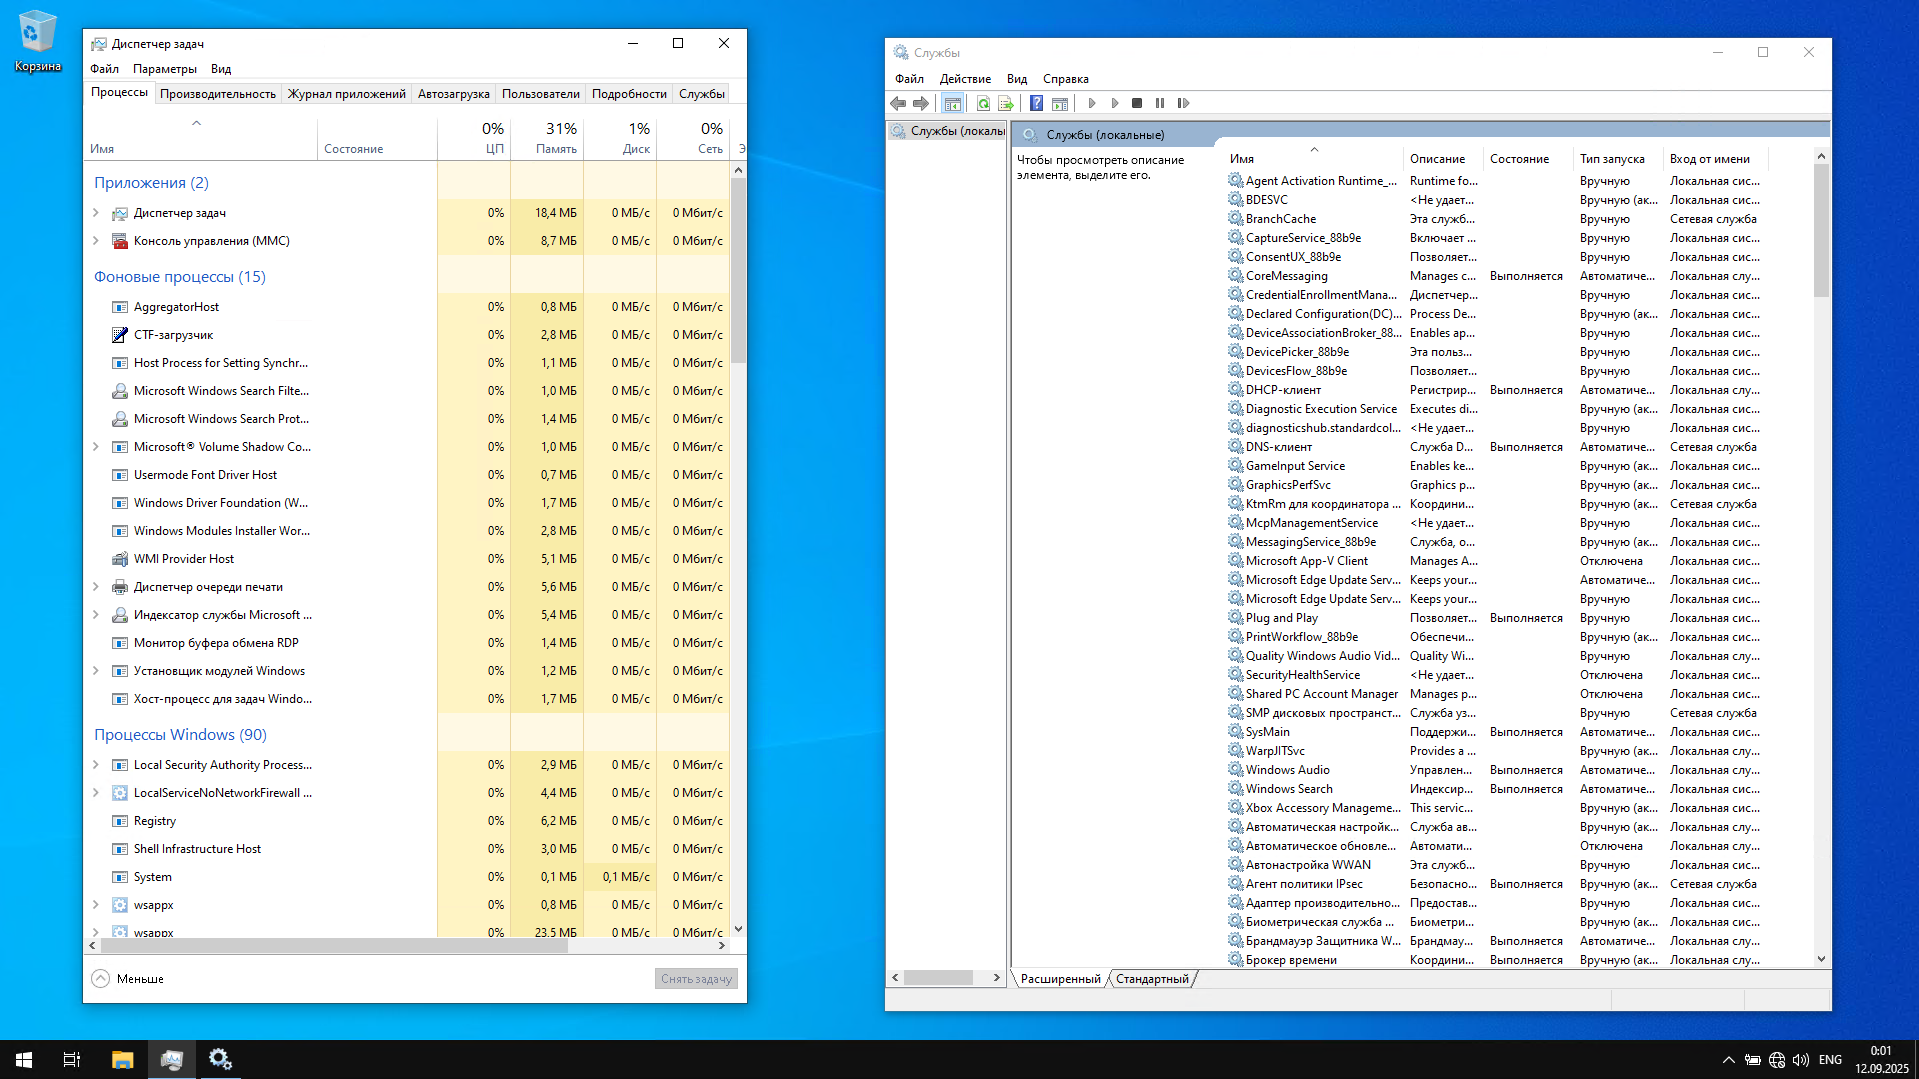This screenshot has height=1079, width=1919.
Task: Open the Справка menu in Services
Action: click(x=1066, y=79)
